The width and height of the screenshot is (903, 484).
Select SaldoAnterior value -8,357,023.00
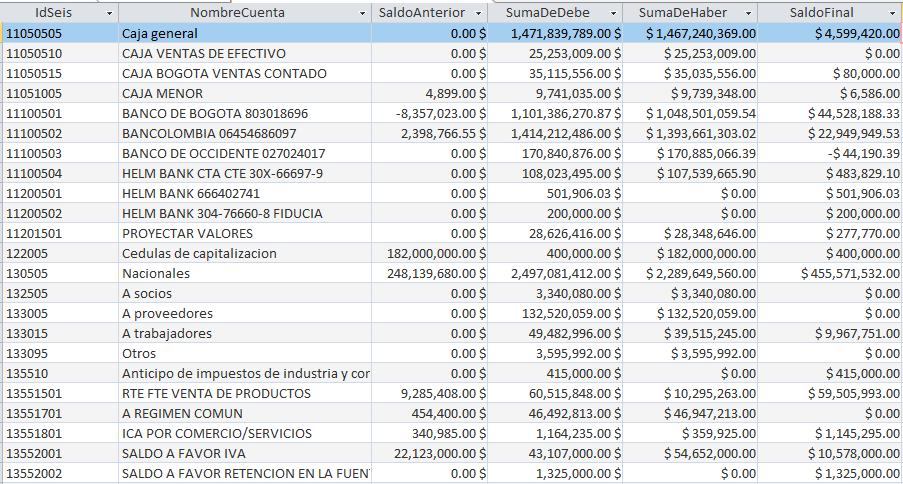429,114
